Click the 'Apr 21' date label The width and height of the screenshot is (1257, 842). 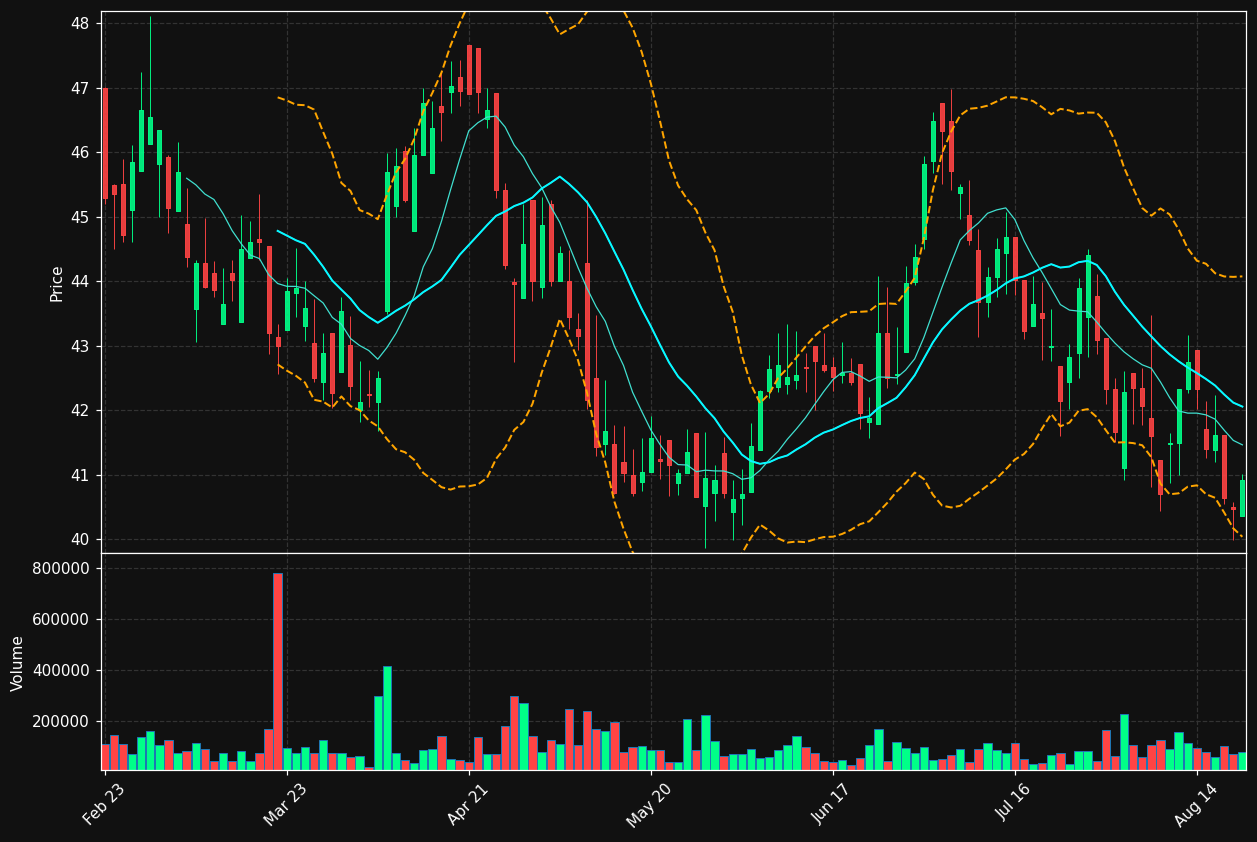(x=469, y=803)
